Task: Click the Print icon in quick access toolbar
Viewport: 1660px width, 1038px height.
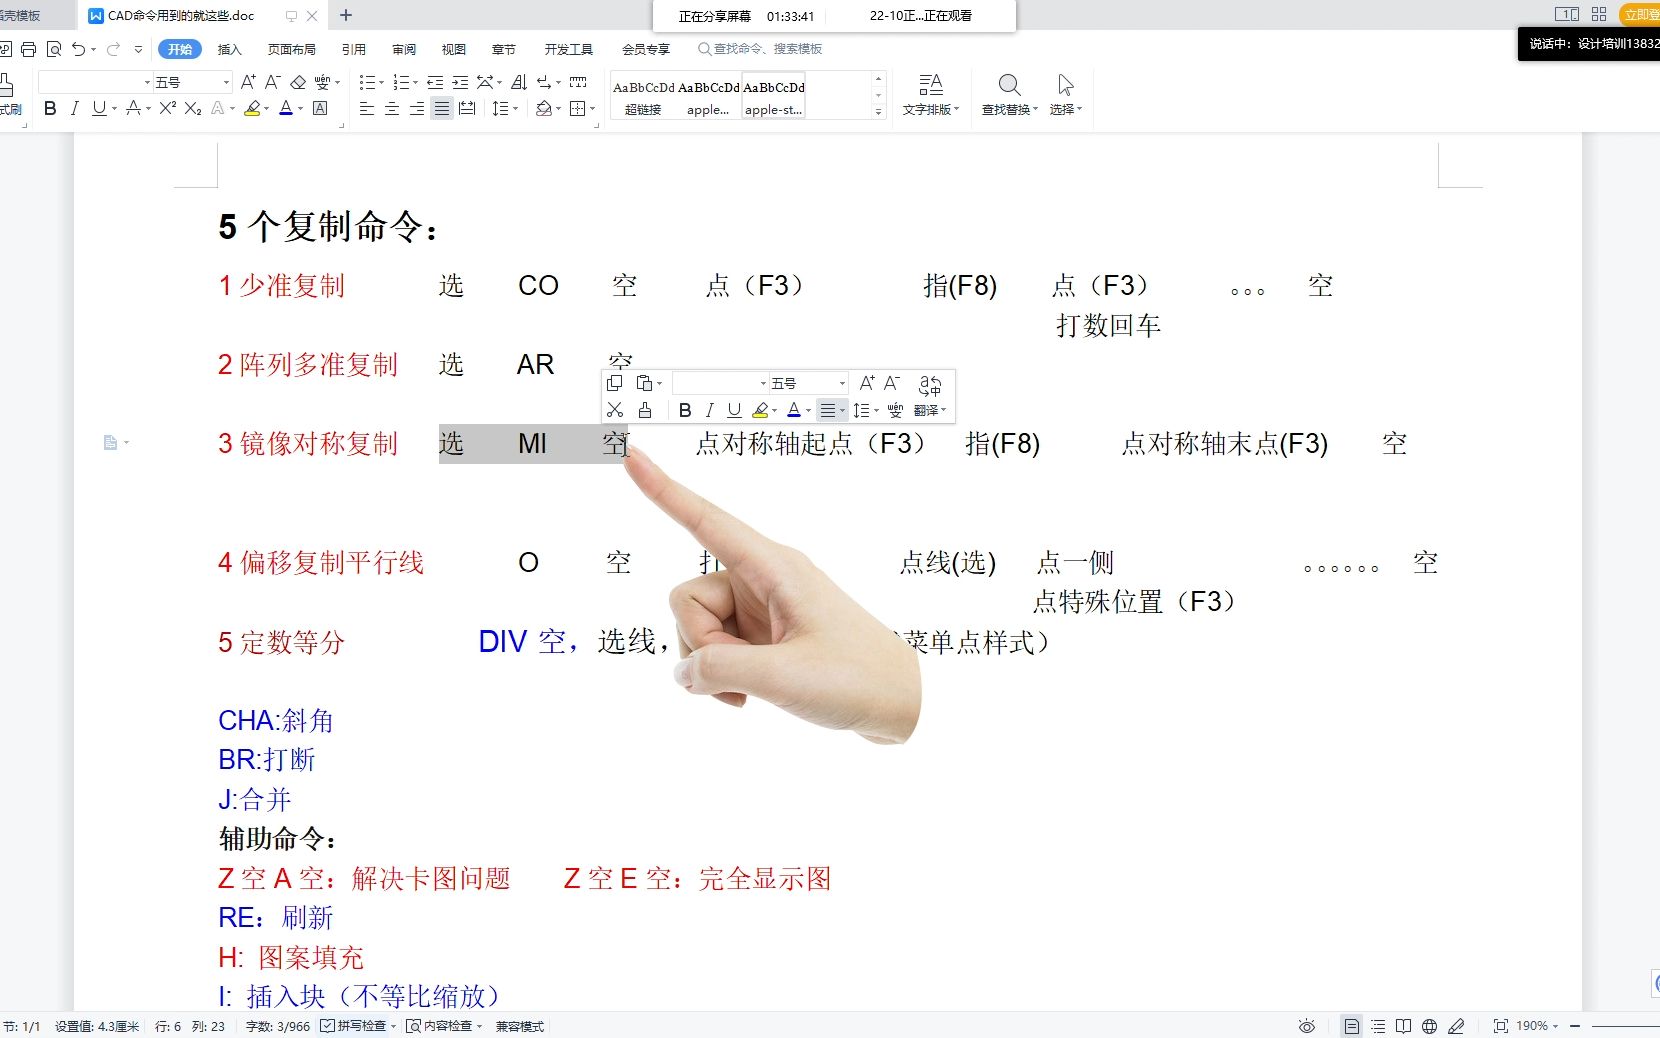Action: [29, 48]
